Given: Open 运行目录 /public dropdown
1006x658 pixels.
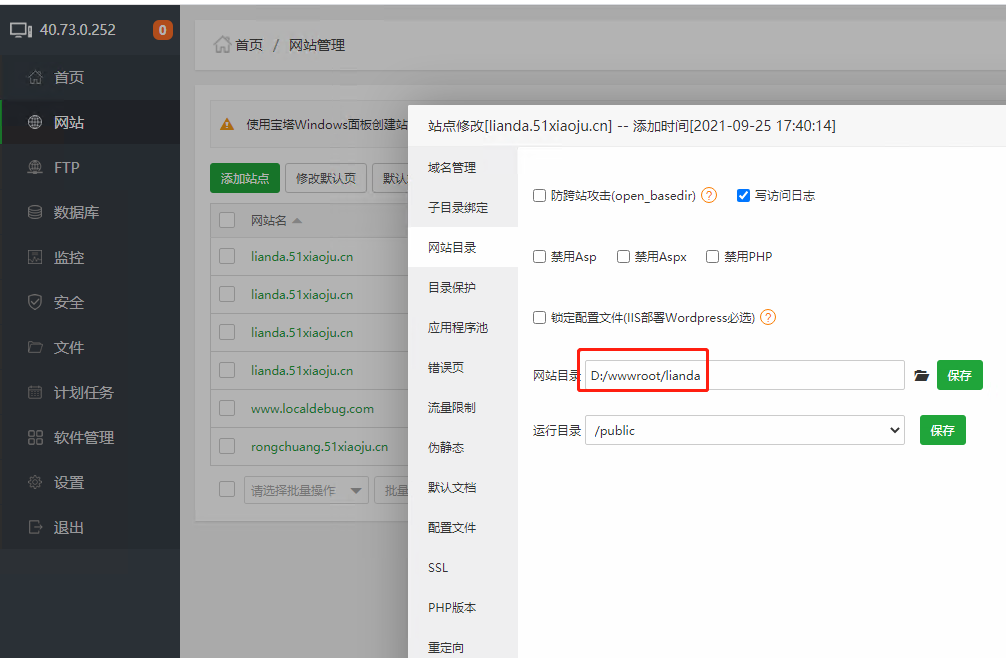Looking at the screenshot, I should tap(745, 430).
